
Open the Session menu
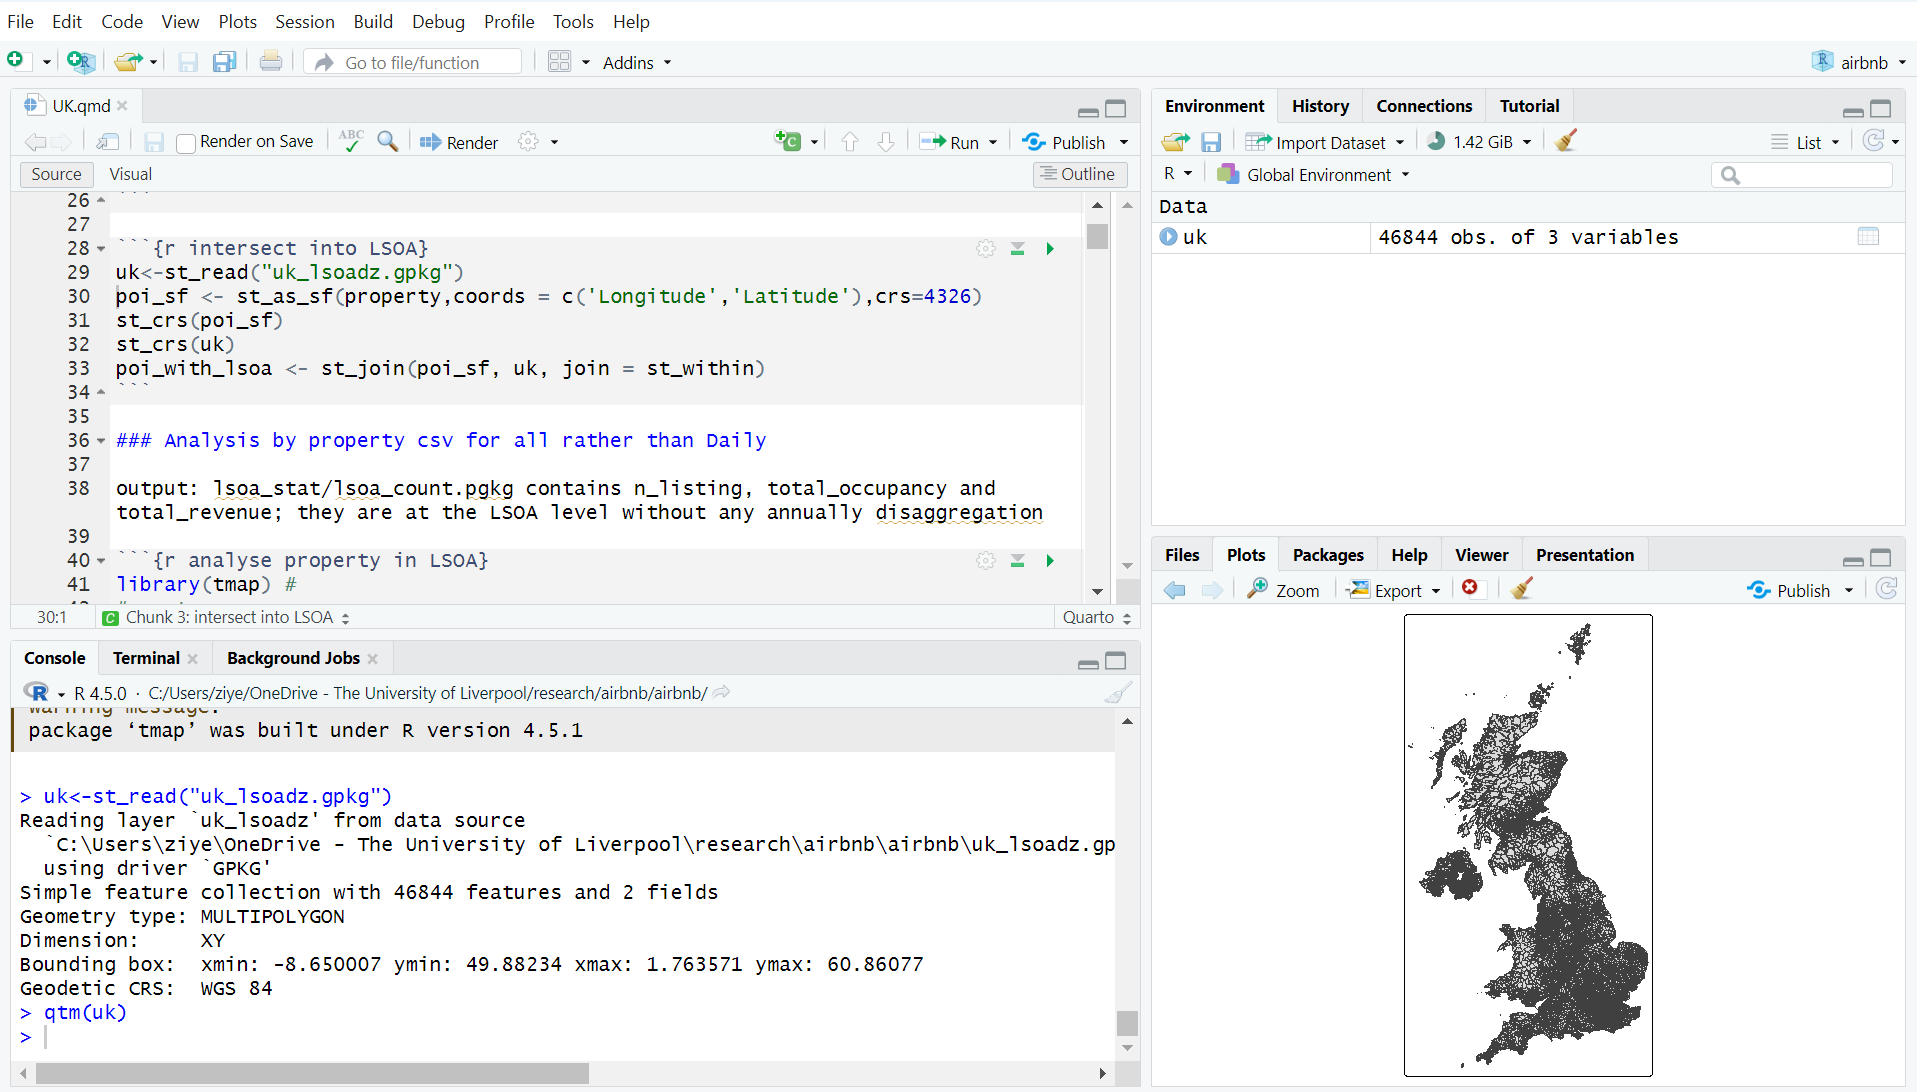305,21
